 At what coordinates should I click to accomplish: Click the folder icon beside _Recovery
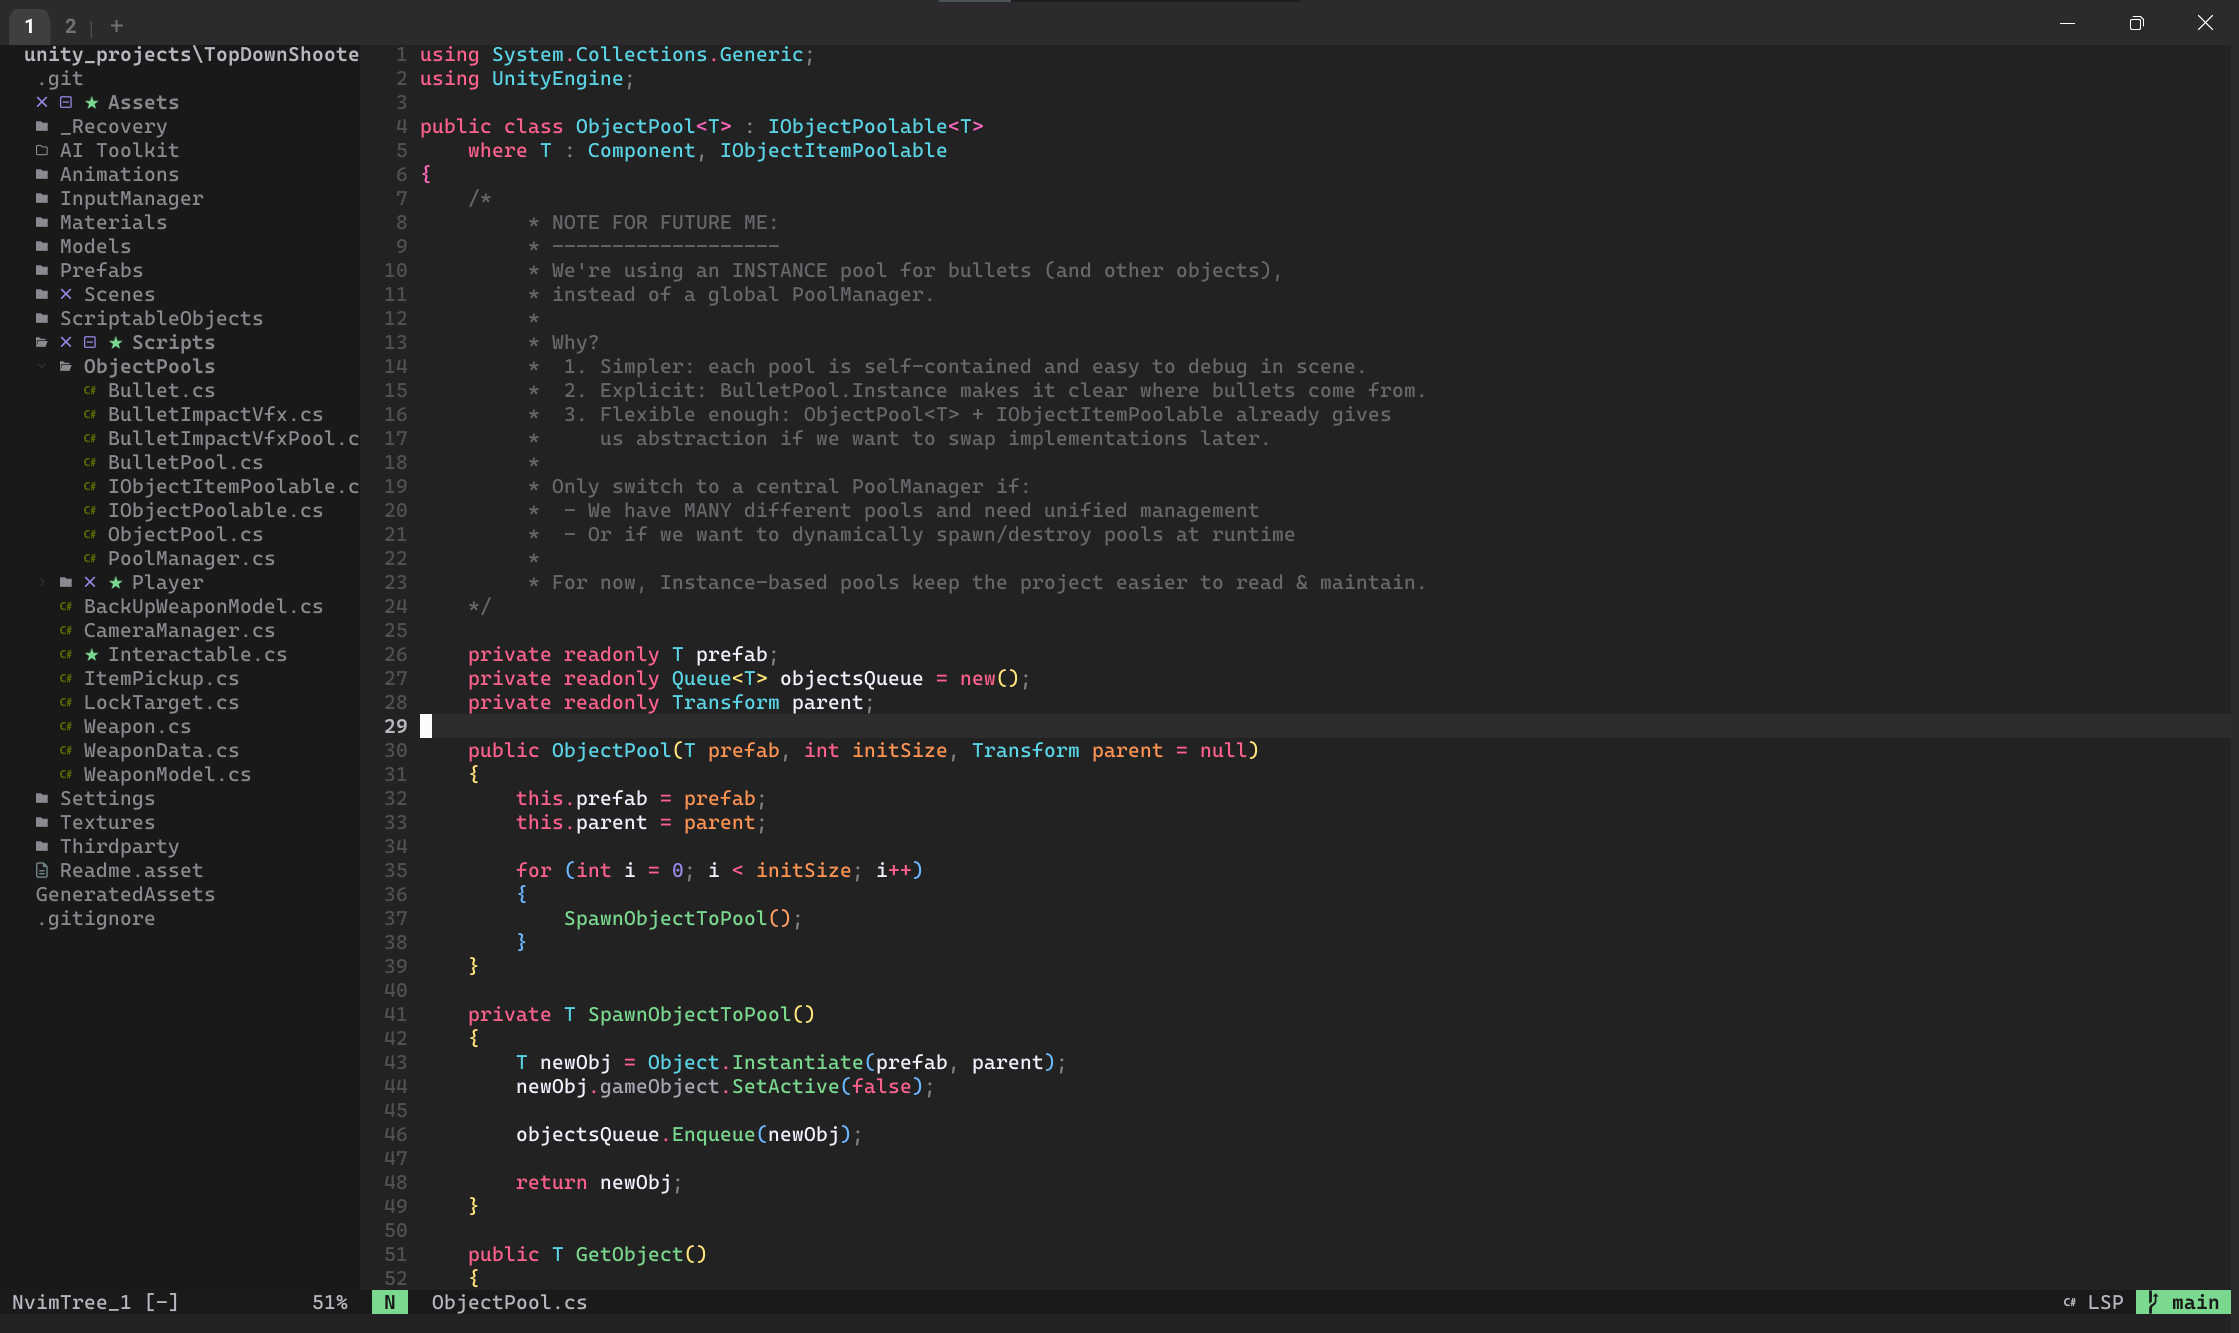[42, 127]
